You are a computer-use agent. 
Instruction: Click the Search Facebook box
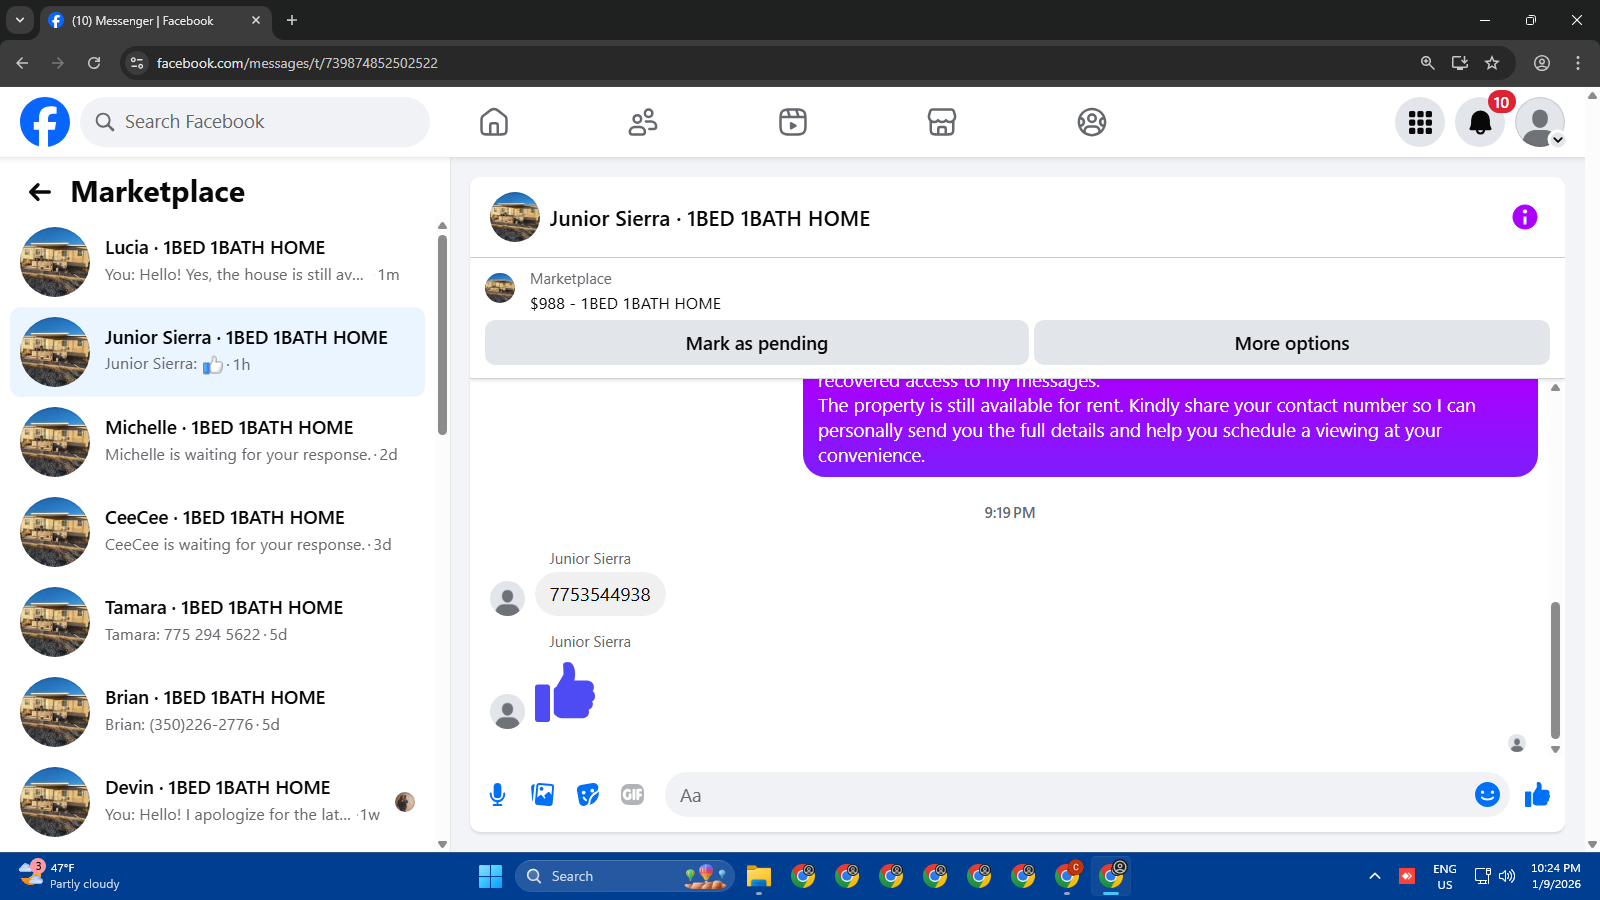[x=255, y=122]
